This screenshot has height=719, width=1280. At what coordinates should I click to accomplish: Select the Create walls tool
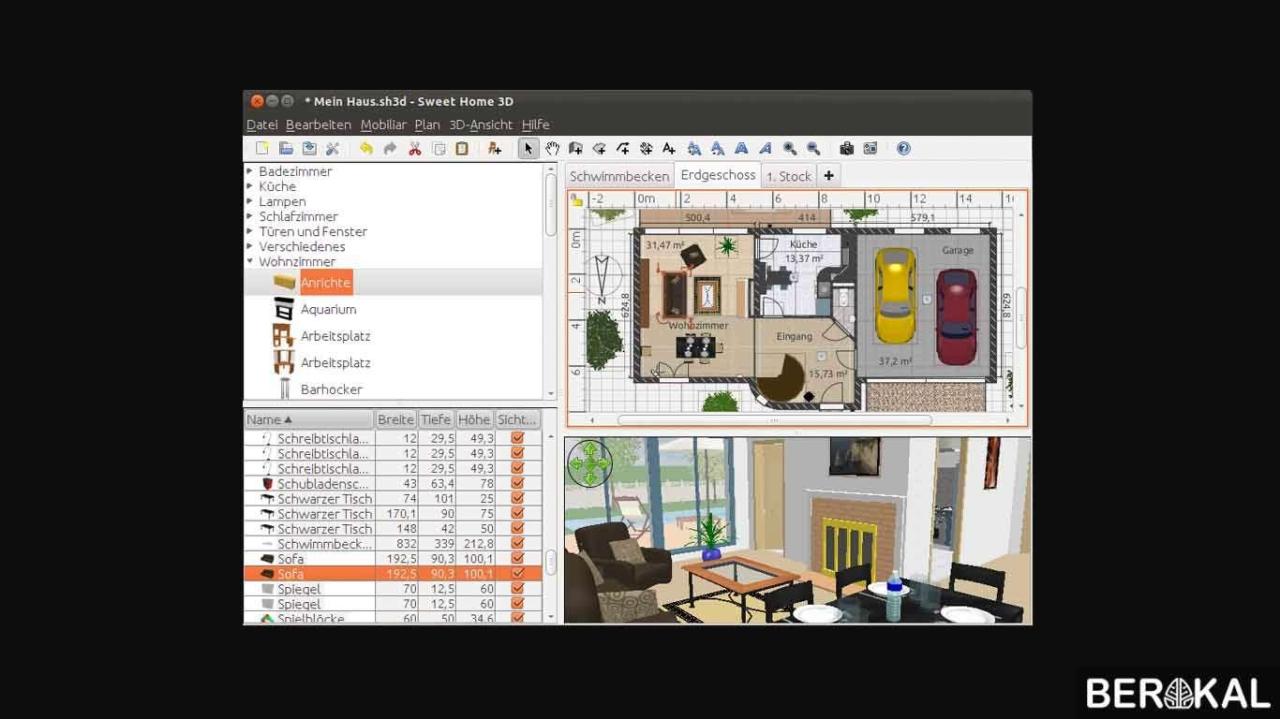(575, 148)
